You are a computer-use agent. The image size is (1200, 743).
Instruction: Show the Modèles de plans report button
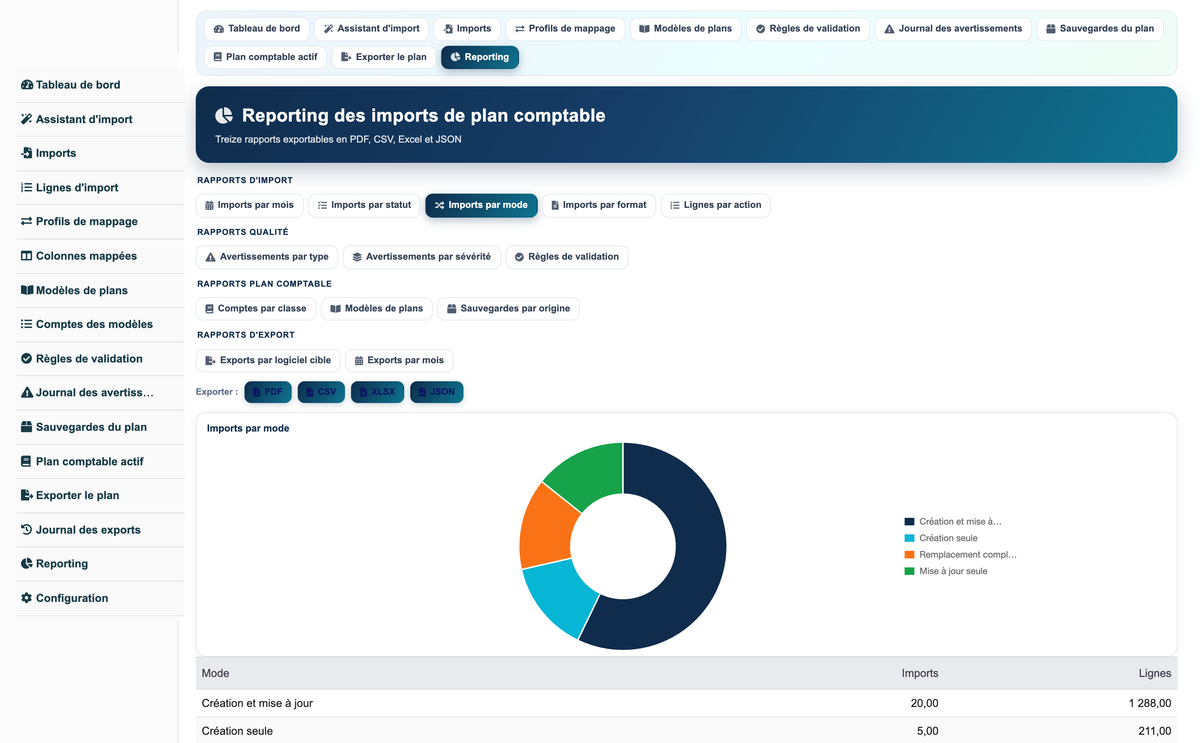click(x=377, y=309)
